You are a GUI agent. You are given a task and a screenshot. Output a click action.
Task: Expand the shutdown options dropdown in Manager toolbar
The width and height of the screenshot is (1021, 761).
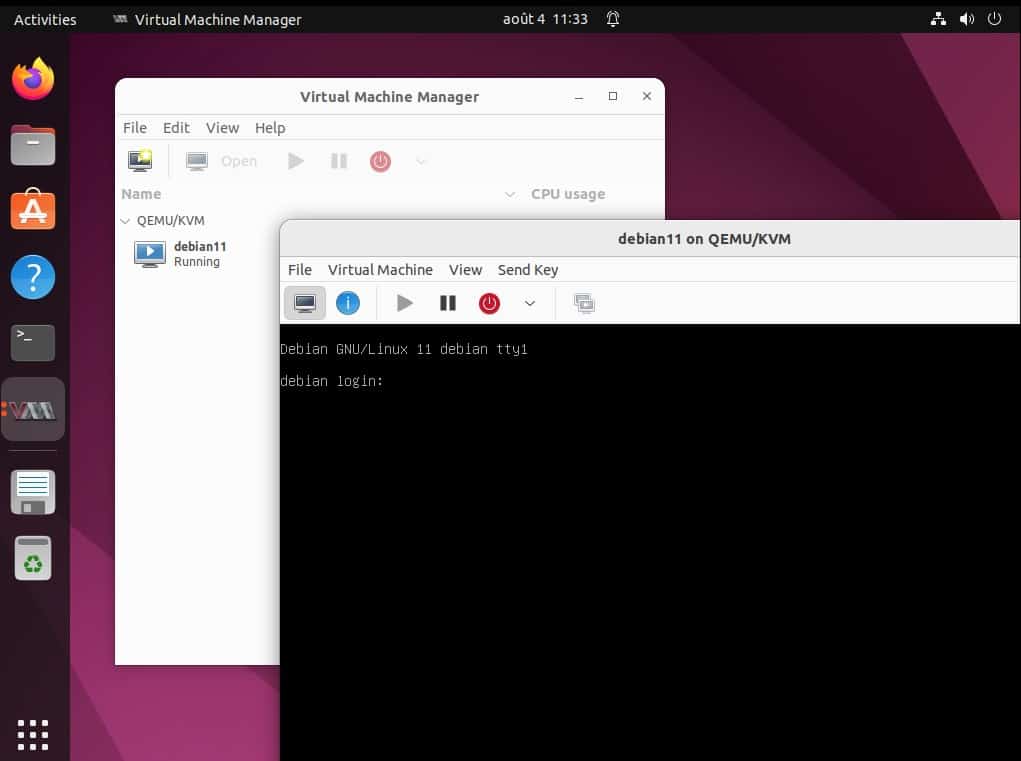tap(420, 160)
